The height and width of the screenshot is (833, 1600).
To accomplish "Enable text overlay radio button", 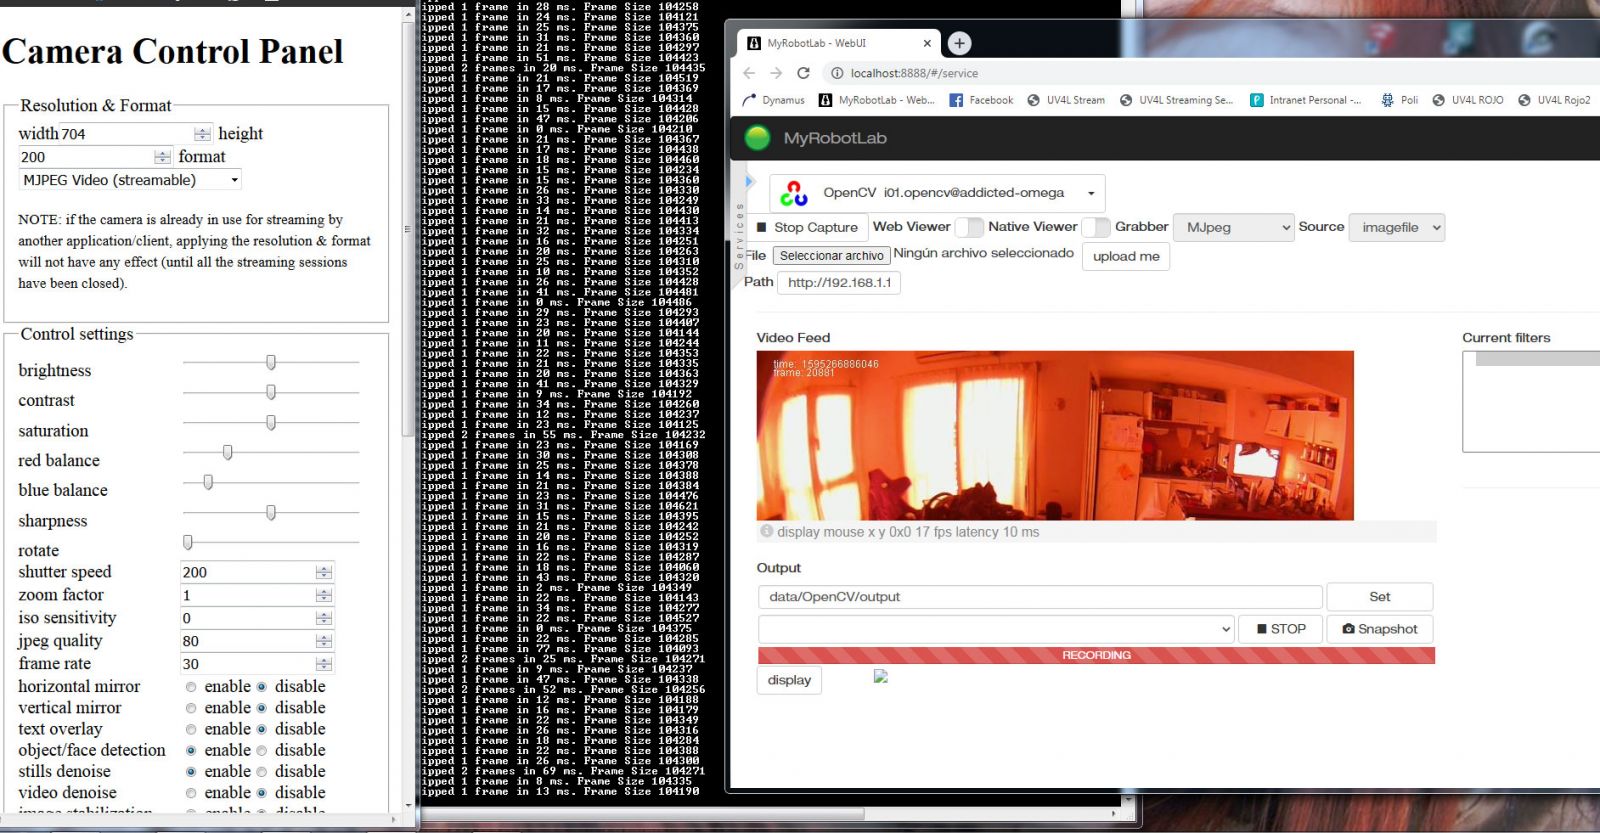I will [x=191, y=730].
